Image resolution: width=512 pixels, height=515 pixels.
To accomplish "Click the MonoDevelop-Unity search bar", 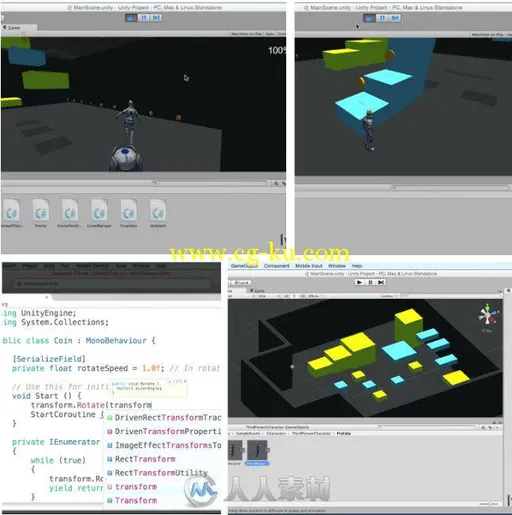I will 113,284.
